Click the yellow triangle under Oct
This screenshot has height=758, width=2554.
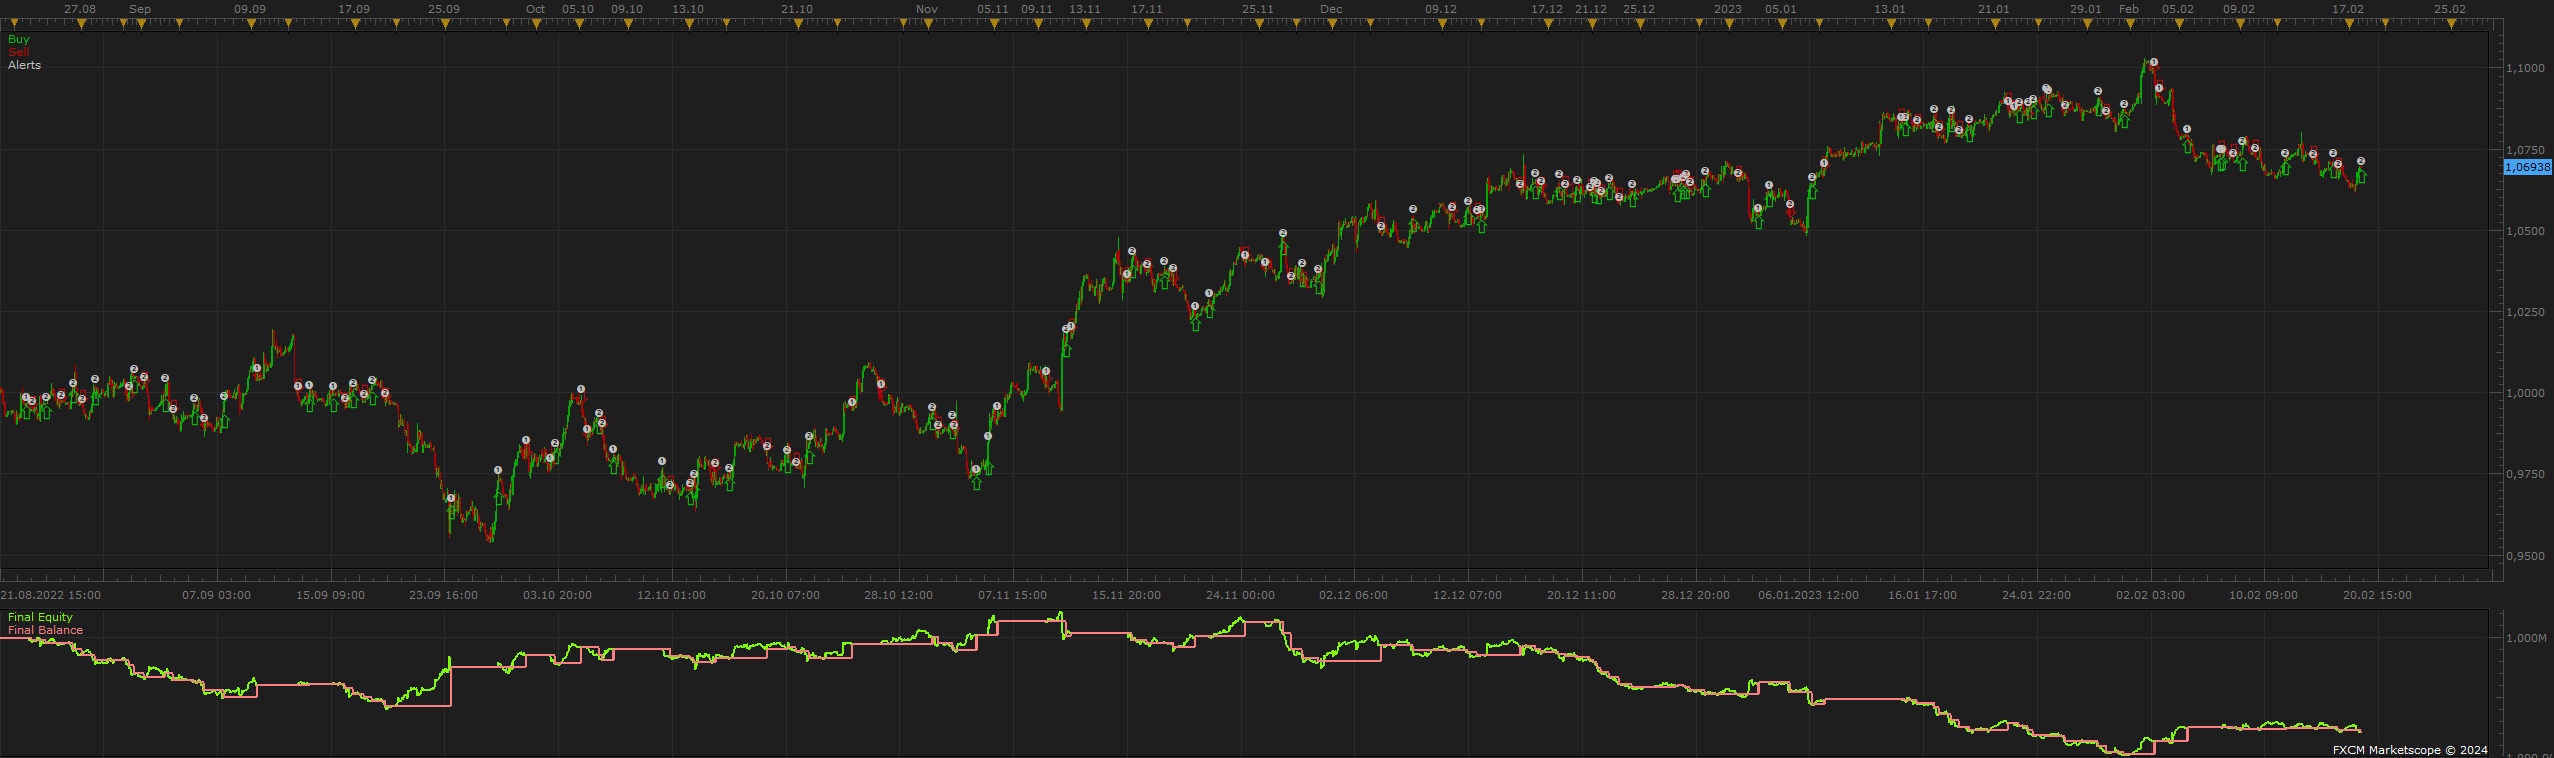coord(536,24)
